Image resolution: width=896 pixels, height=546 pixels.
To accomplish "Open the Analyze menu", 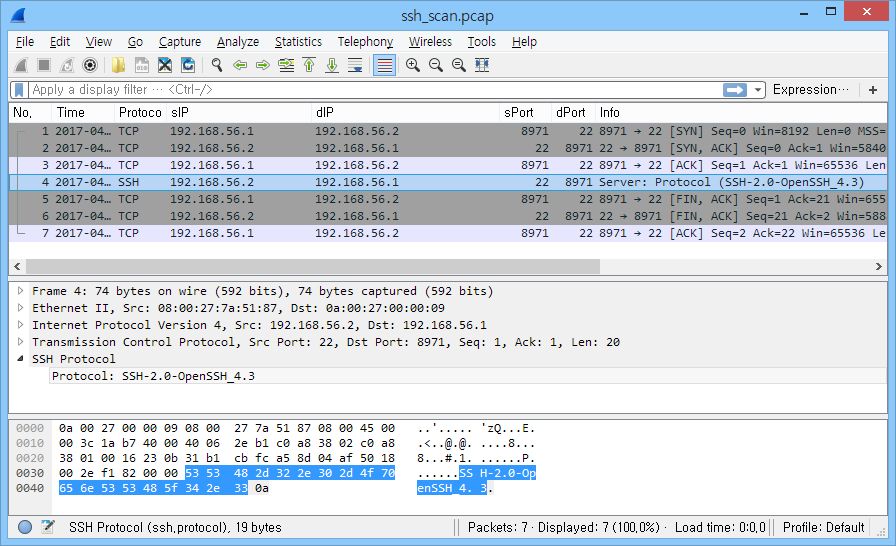I will coord(238,42).
